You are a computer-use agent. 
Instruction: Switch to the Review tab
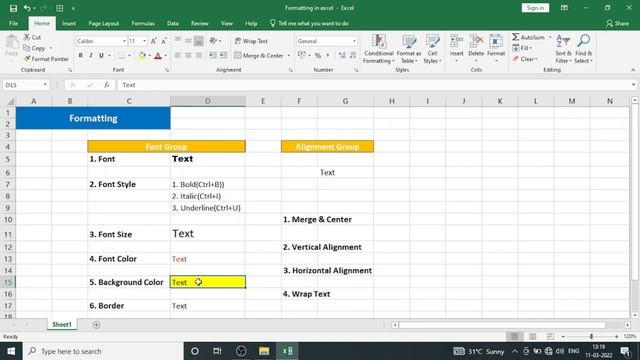(200, 24)
